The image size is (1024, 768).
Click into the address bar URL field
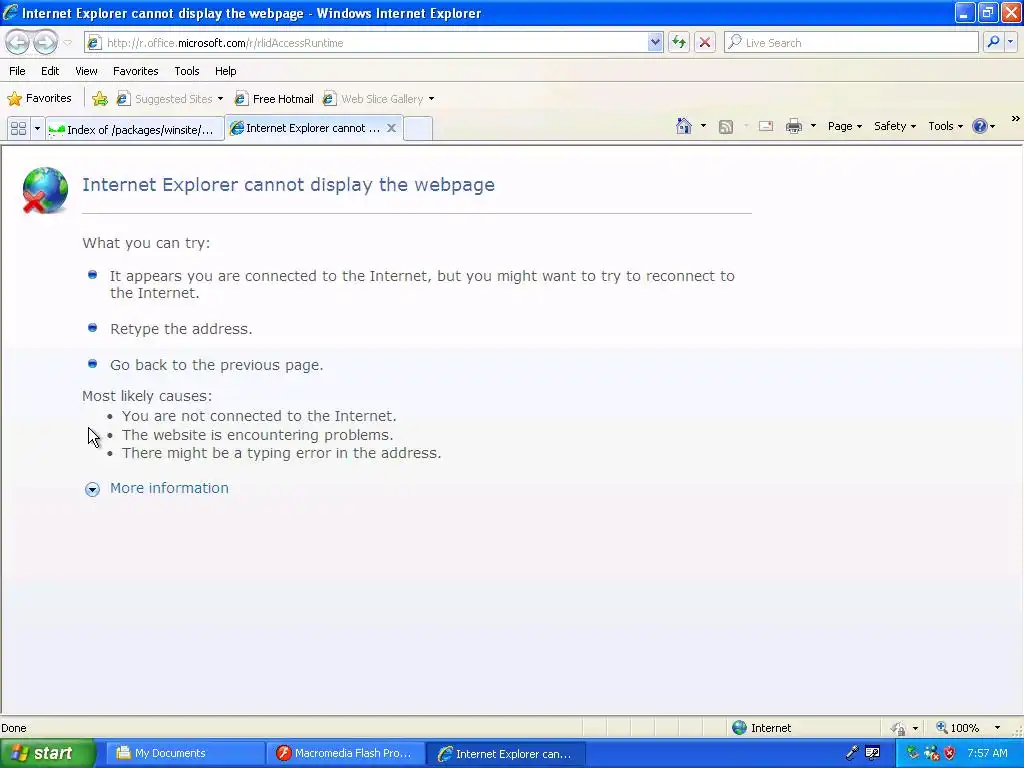(x=376, y=43)
